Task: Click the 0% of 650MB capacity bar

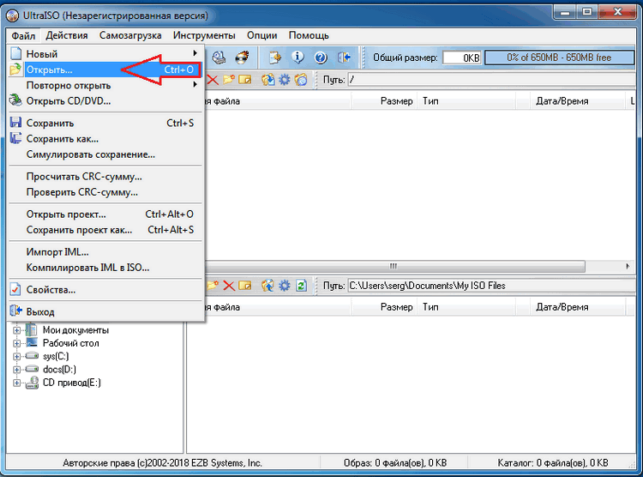Action: click(x=560, y=58)
